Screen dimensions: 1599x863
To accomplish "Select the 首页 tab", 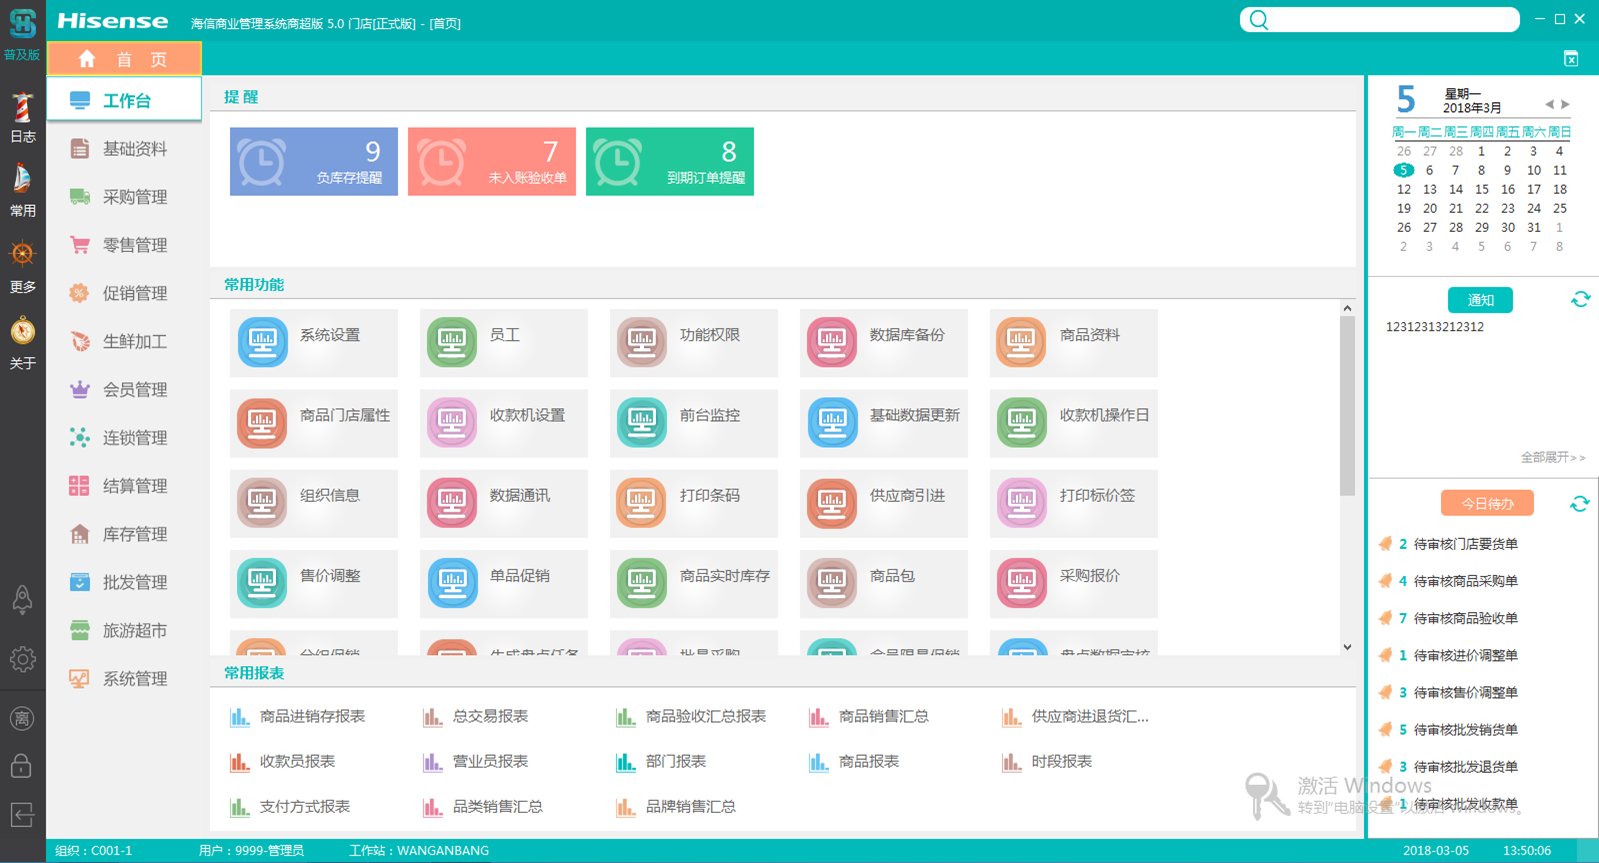I will (x=125, y=59).
